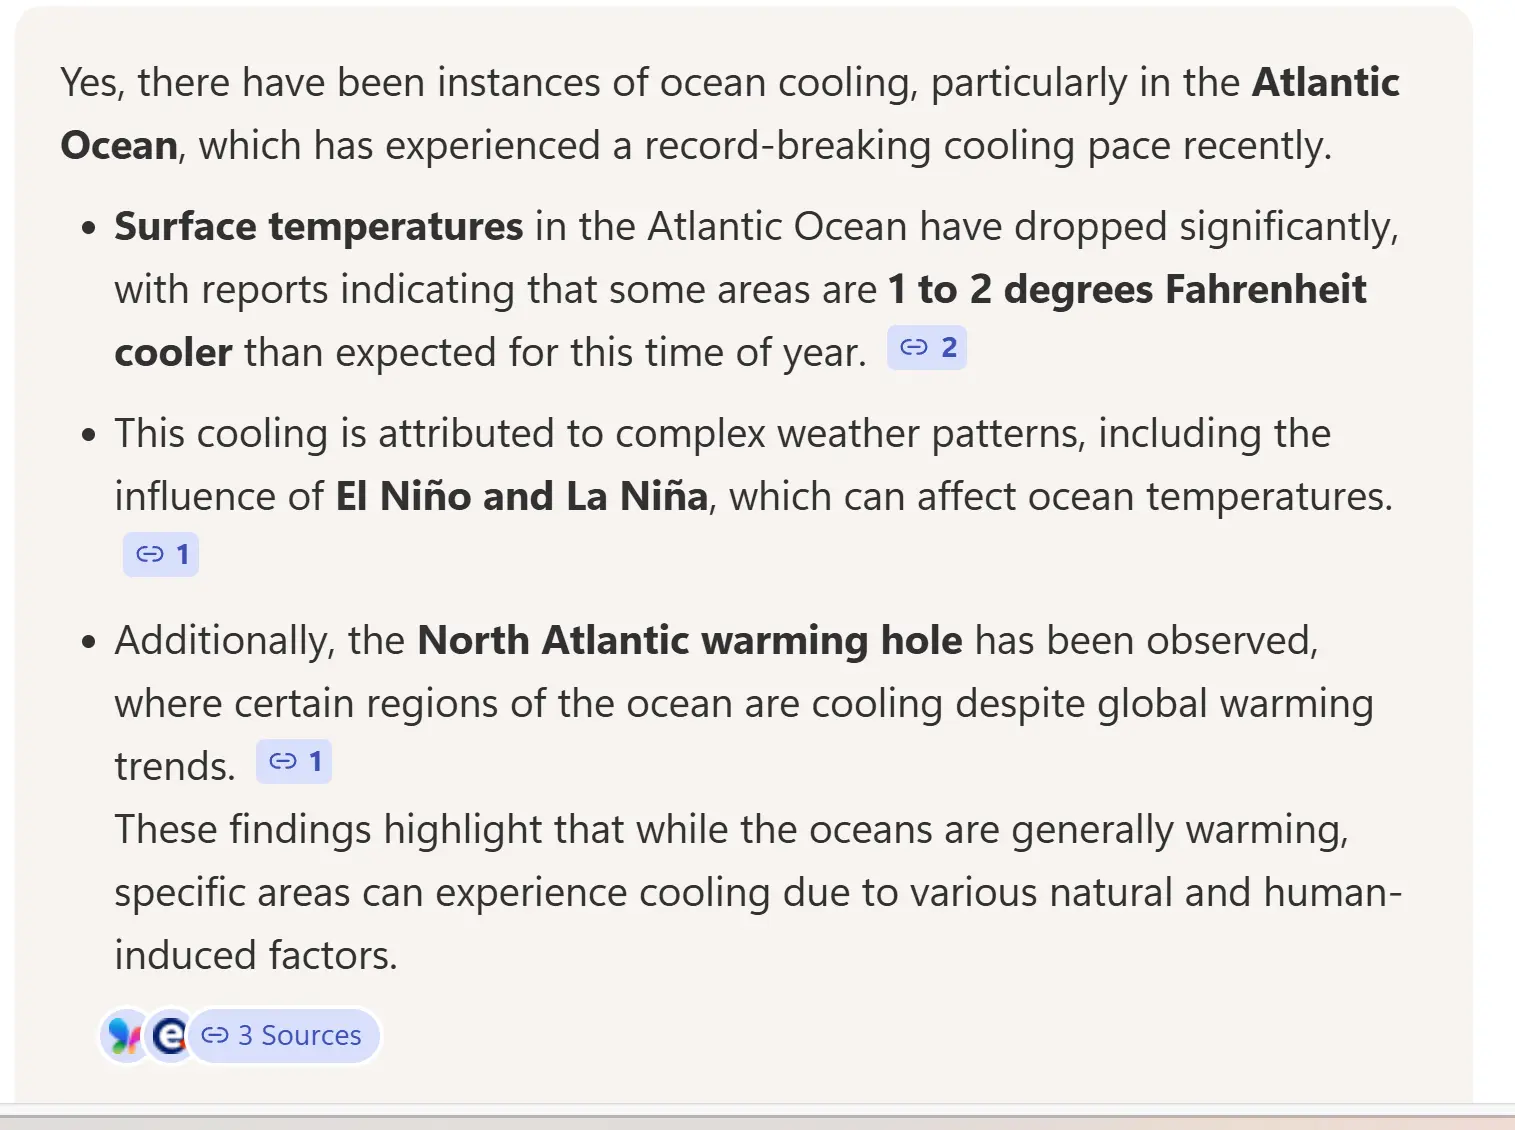This screenshot has width=1515, height=1130.
Task: Click the blue "e" source icon
Action: [x=170, y=1035]
